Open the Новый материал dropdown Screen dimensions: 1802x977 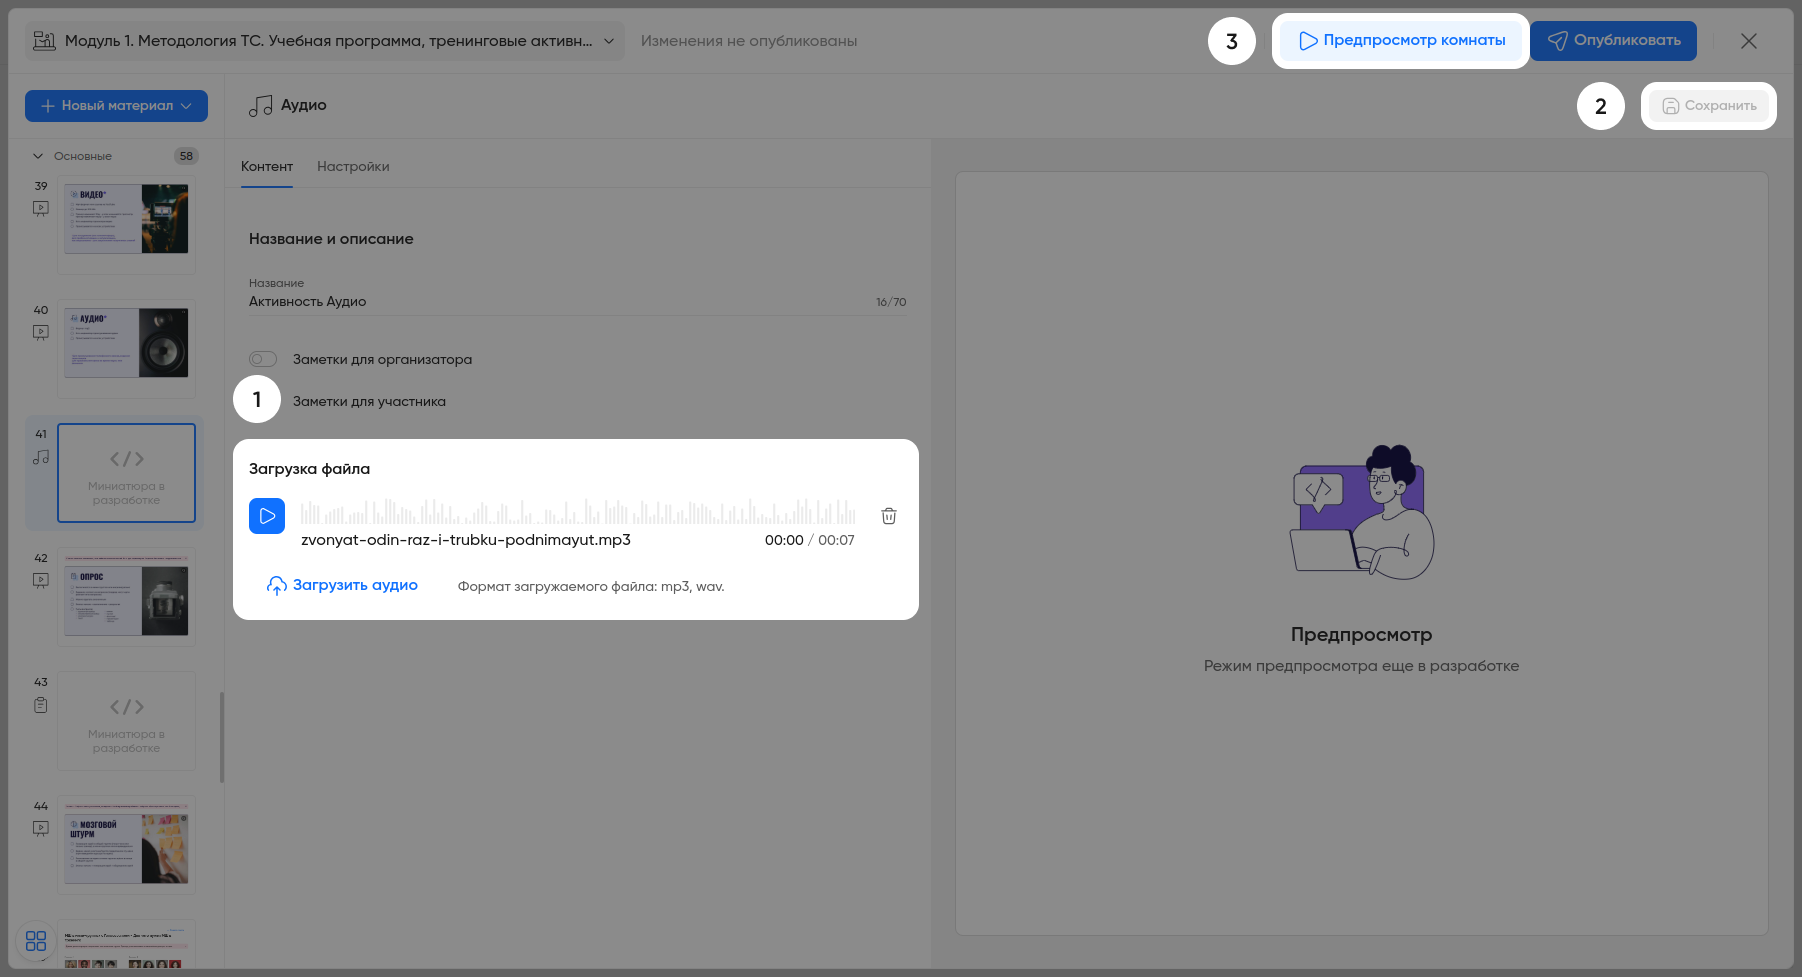pyautogui.click(x=116, y=106)
